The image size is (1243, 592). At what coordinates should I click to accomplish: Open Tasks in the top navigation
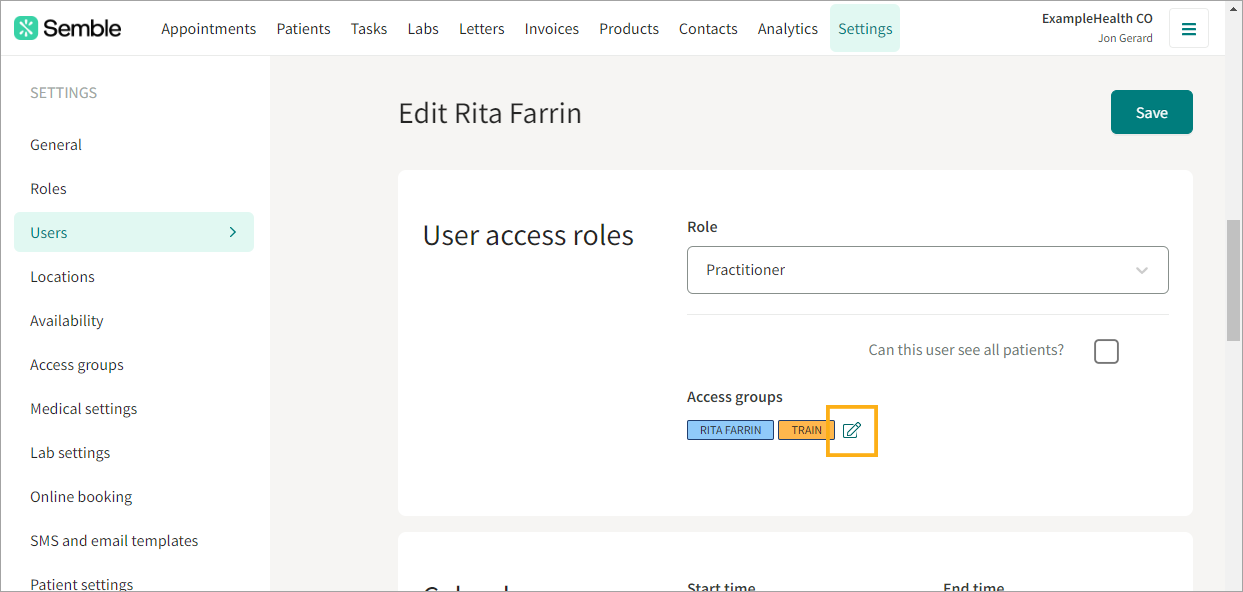click(369, 29)
